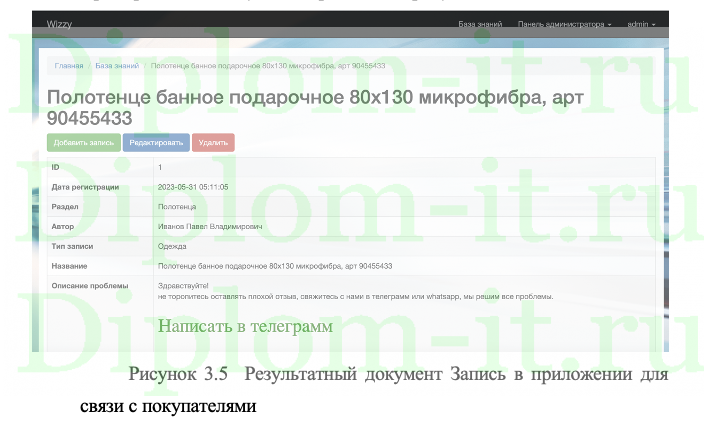Click the breadcrumb current page title text

pyautogui.click(x=268, y=66)
